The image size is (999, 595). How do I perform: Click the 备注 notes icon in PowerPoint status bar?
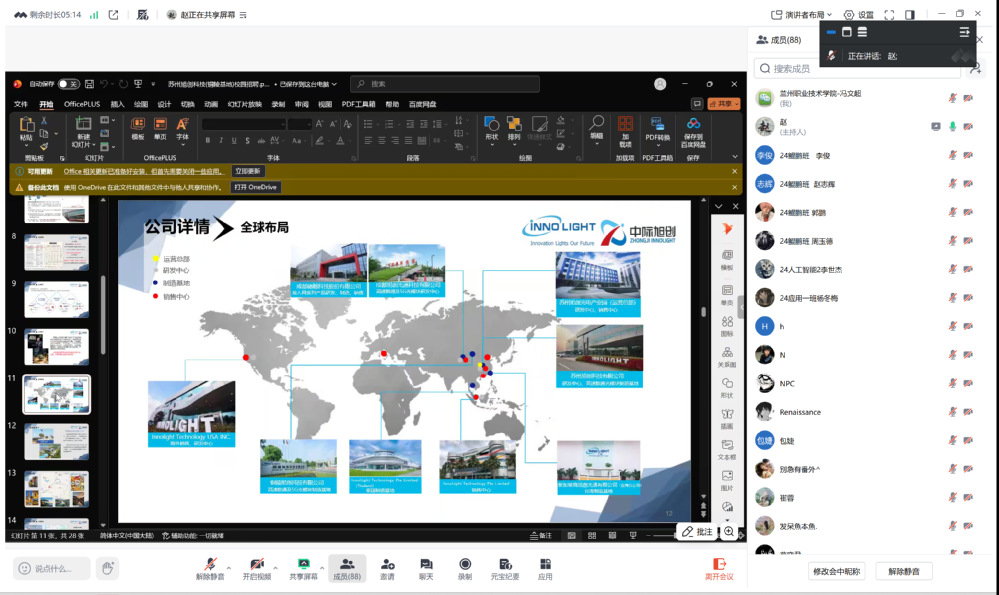[541, 536]
